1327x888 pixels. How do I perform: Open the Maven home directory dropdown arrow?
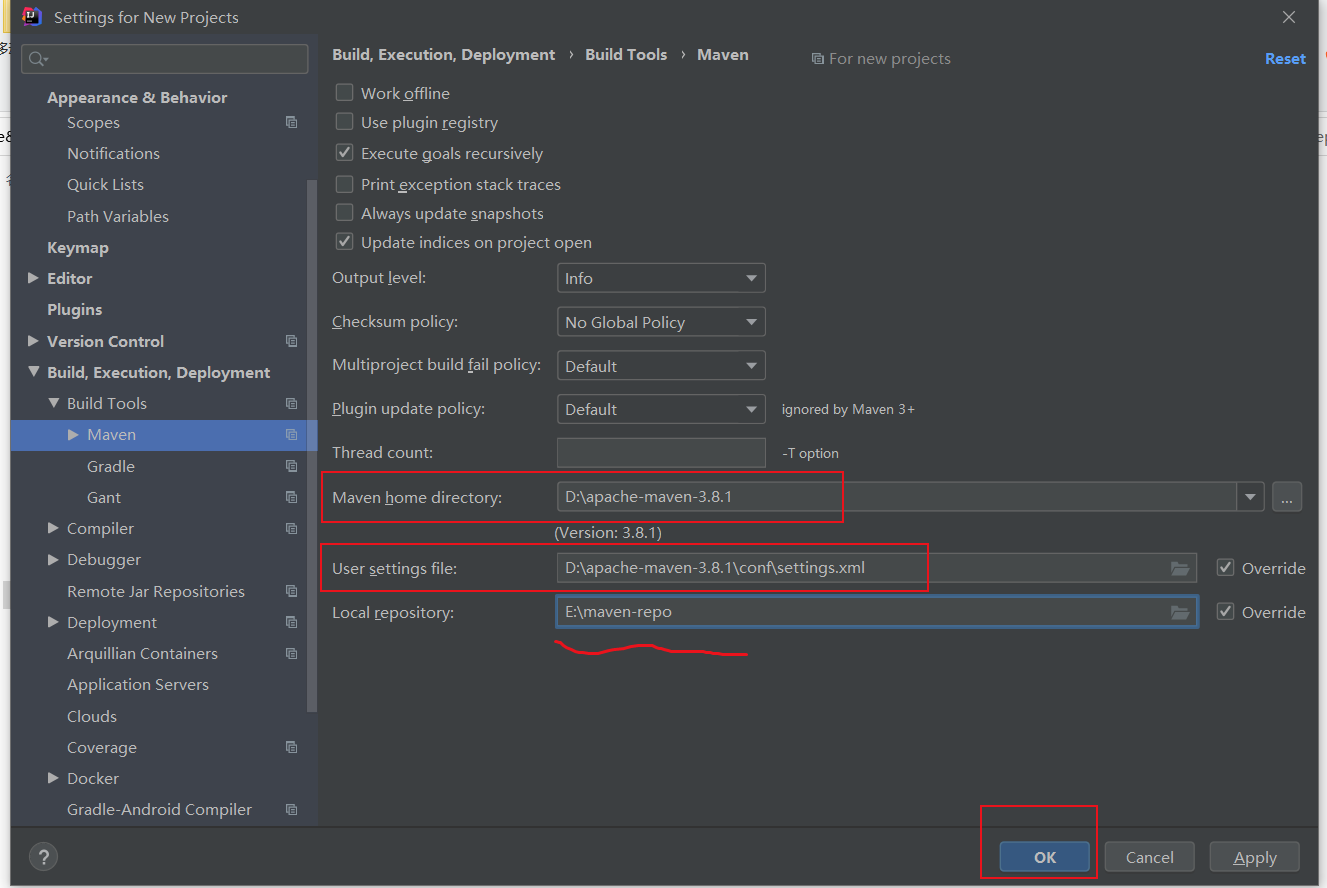point(1250,497)
